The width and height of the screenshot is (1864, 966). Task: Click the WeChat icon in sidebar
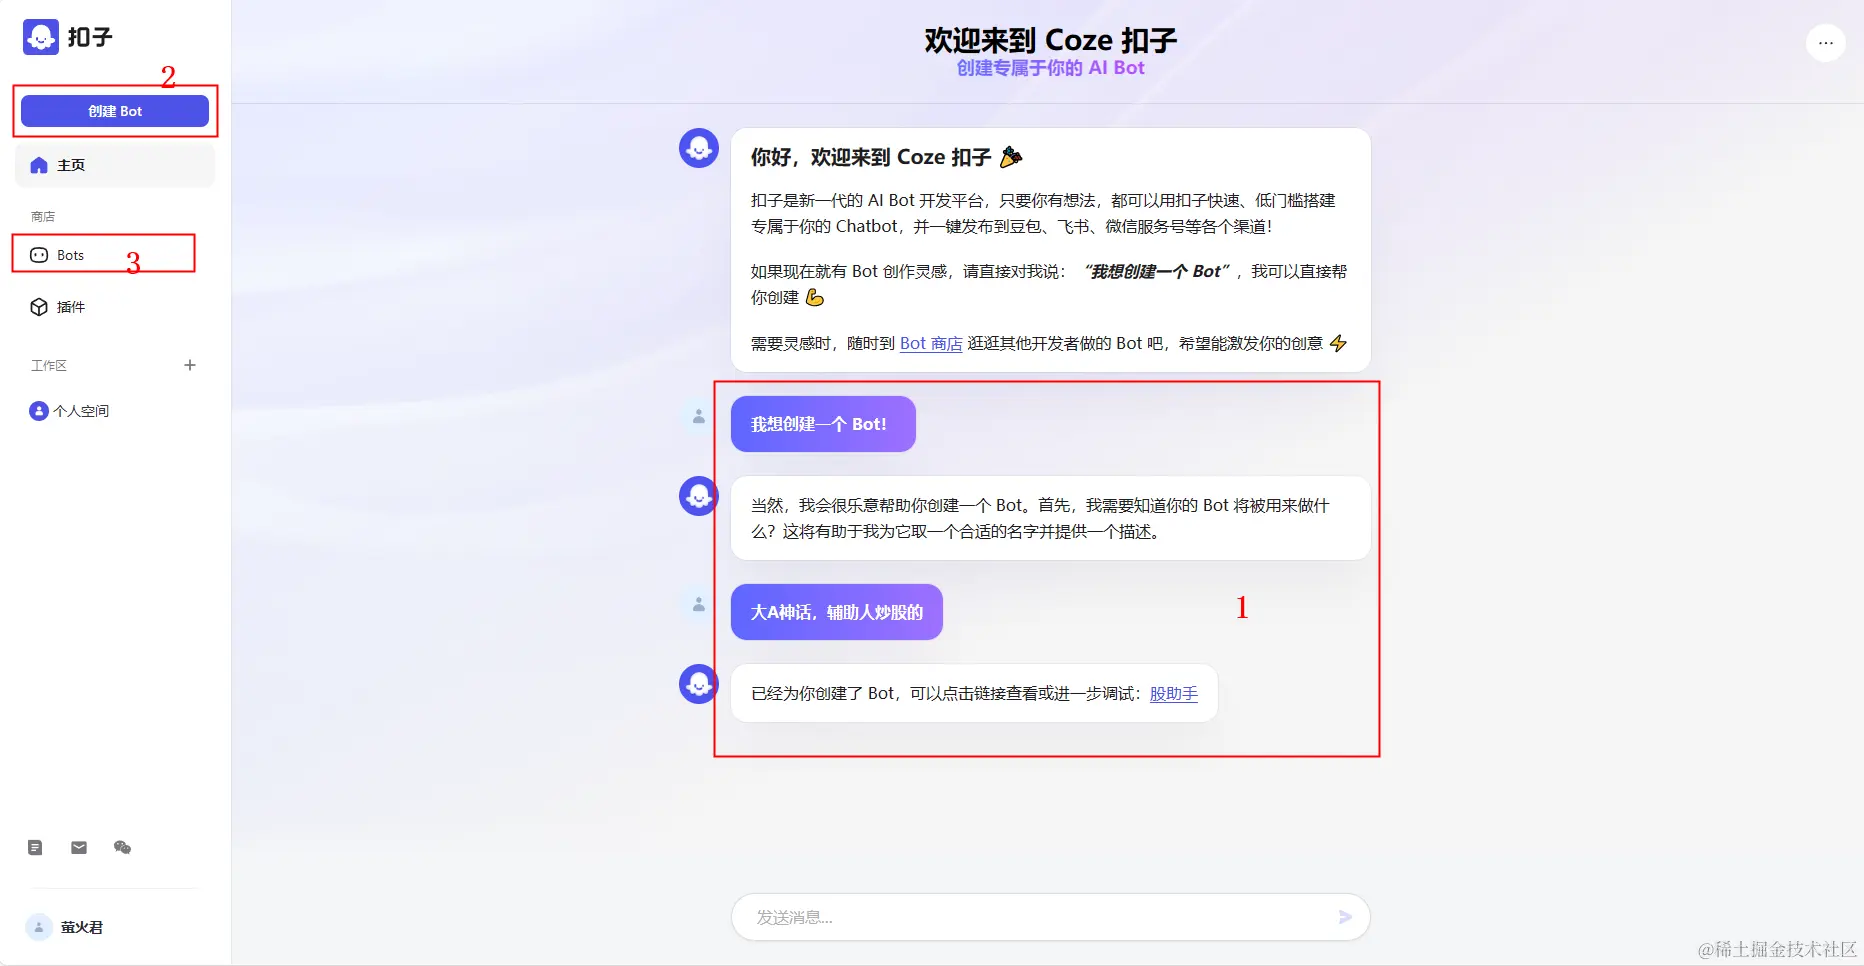123,848
